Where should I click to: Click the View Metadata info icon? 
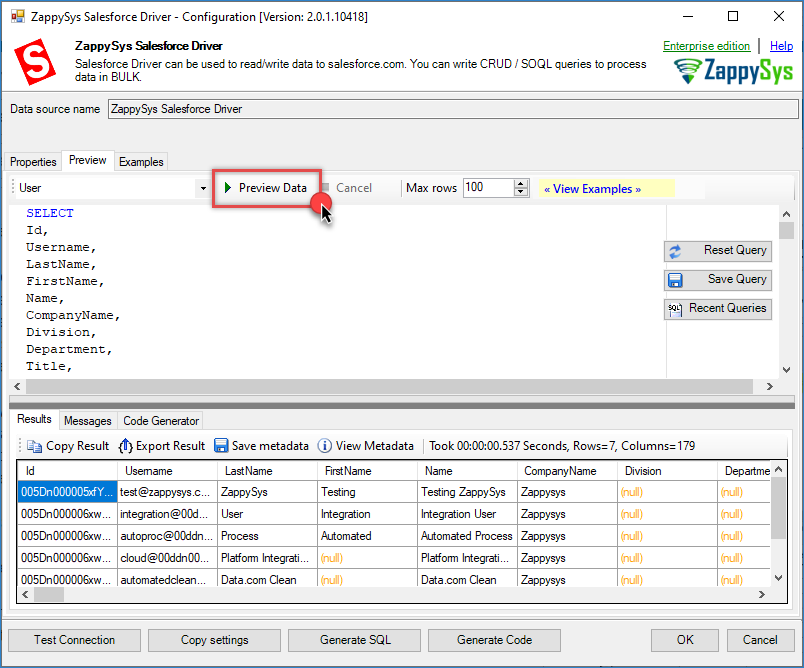click(x=325, y=446)
